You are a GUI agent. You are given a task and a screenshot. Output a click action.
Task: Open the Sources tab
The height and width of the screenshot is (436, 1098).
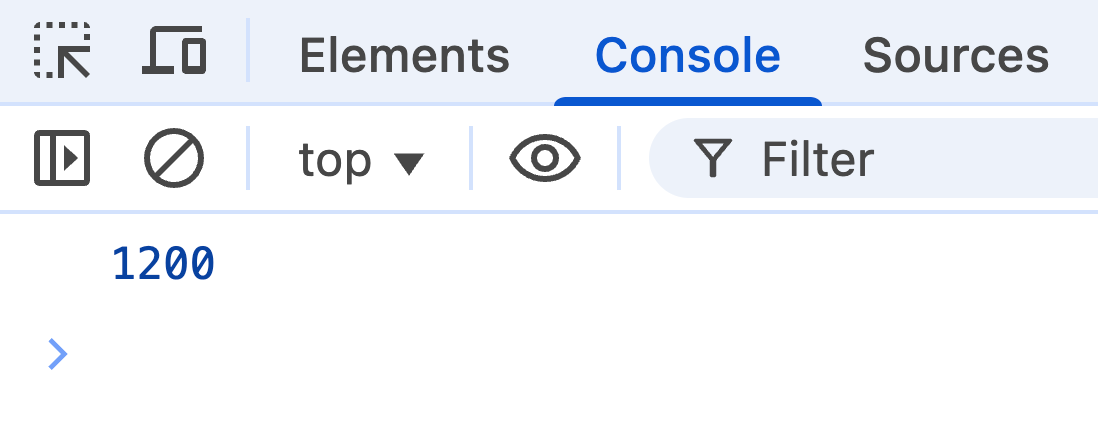955,56
